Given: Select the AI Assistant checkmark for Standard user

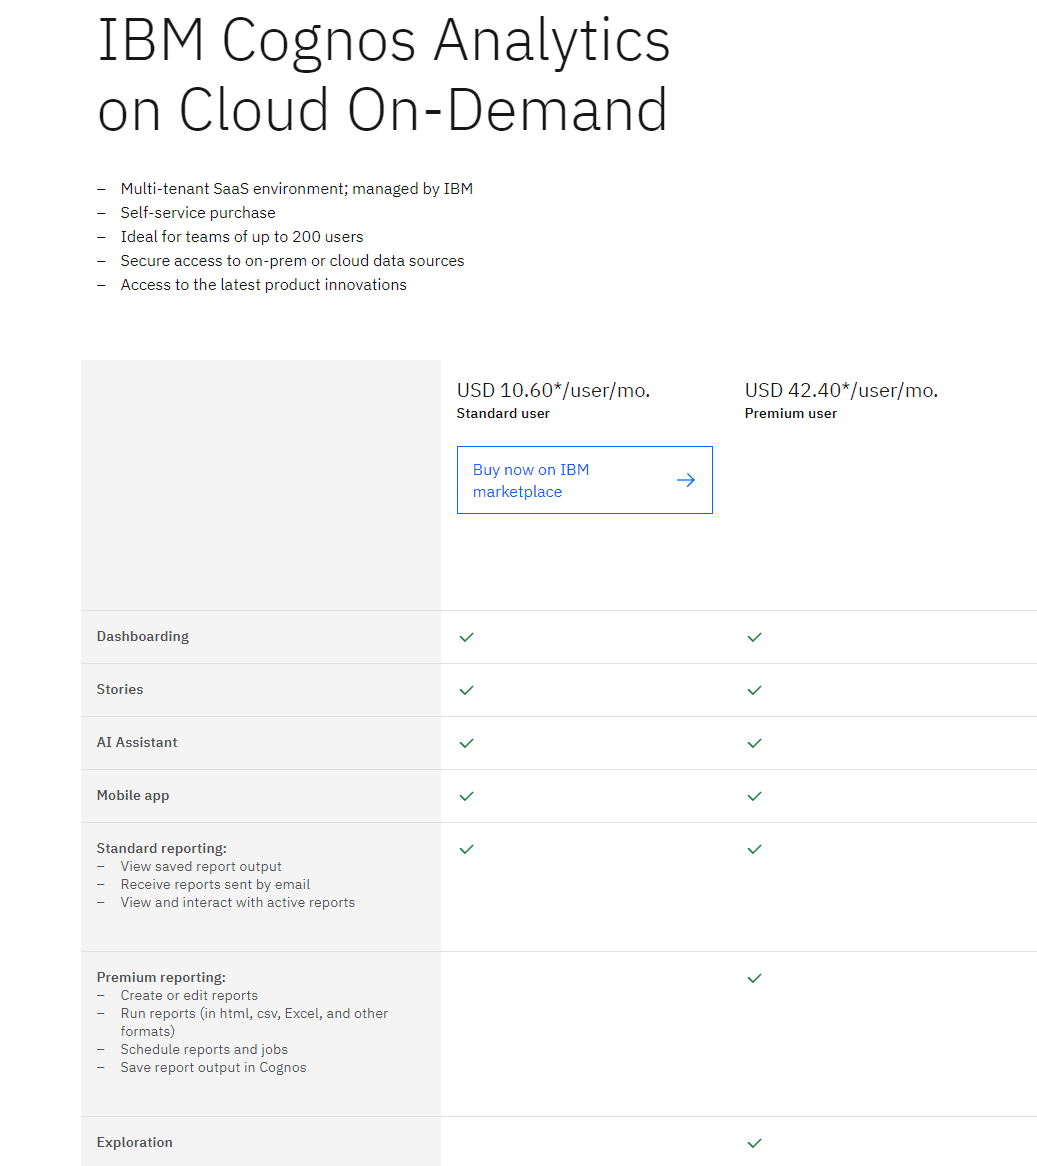Looking at the screenshot, I should coord(466,743).
